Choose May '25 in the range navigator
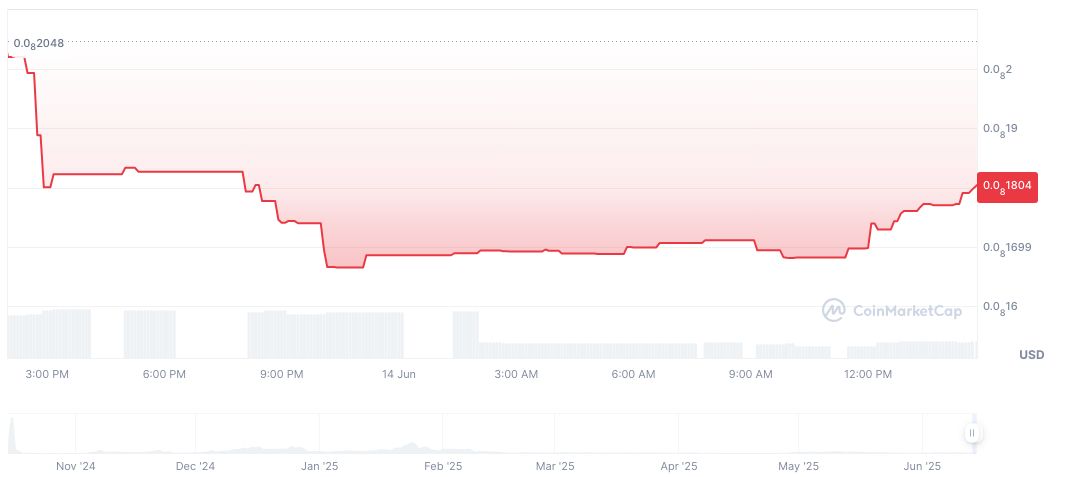This screenshot has width=1072, height=477. [798, 466]
